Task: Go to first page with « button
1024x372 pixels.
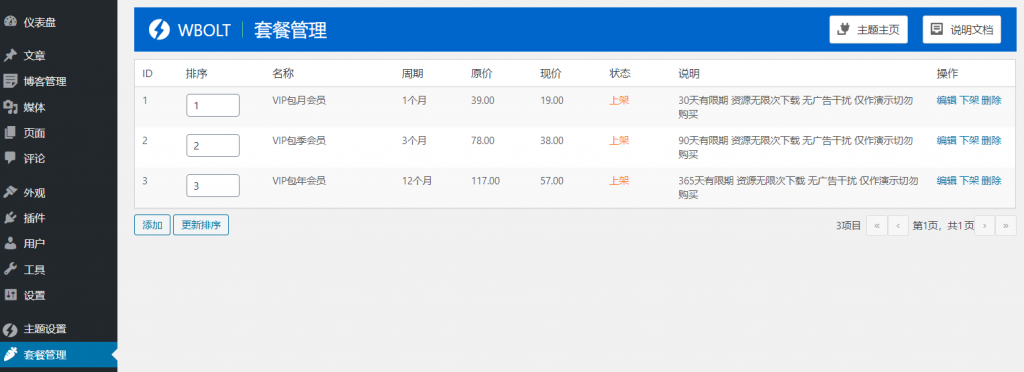Action: pos(876,226)
